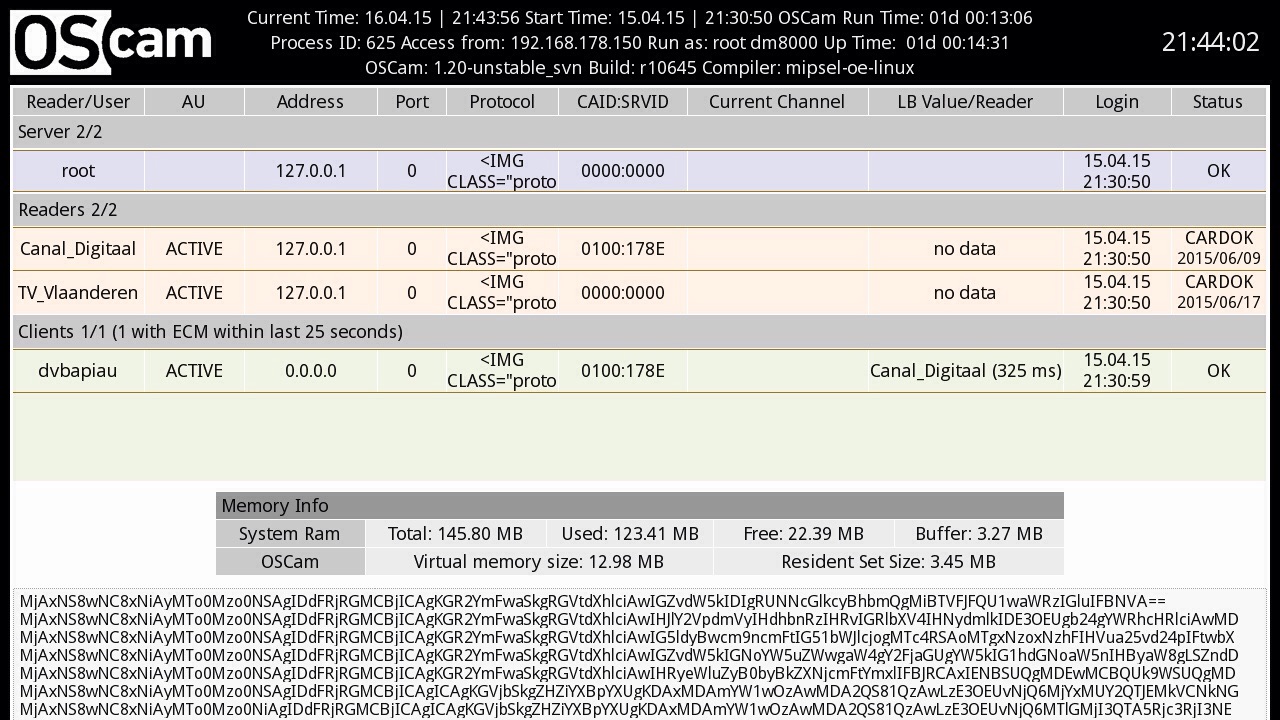Click Resident Set Size: 3.45 MB

click(x=888, y=562)
